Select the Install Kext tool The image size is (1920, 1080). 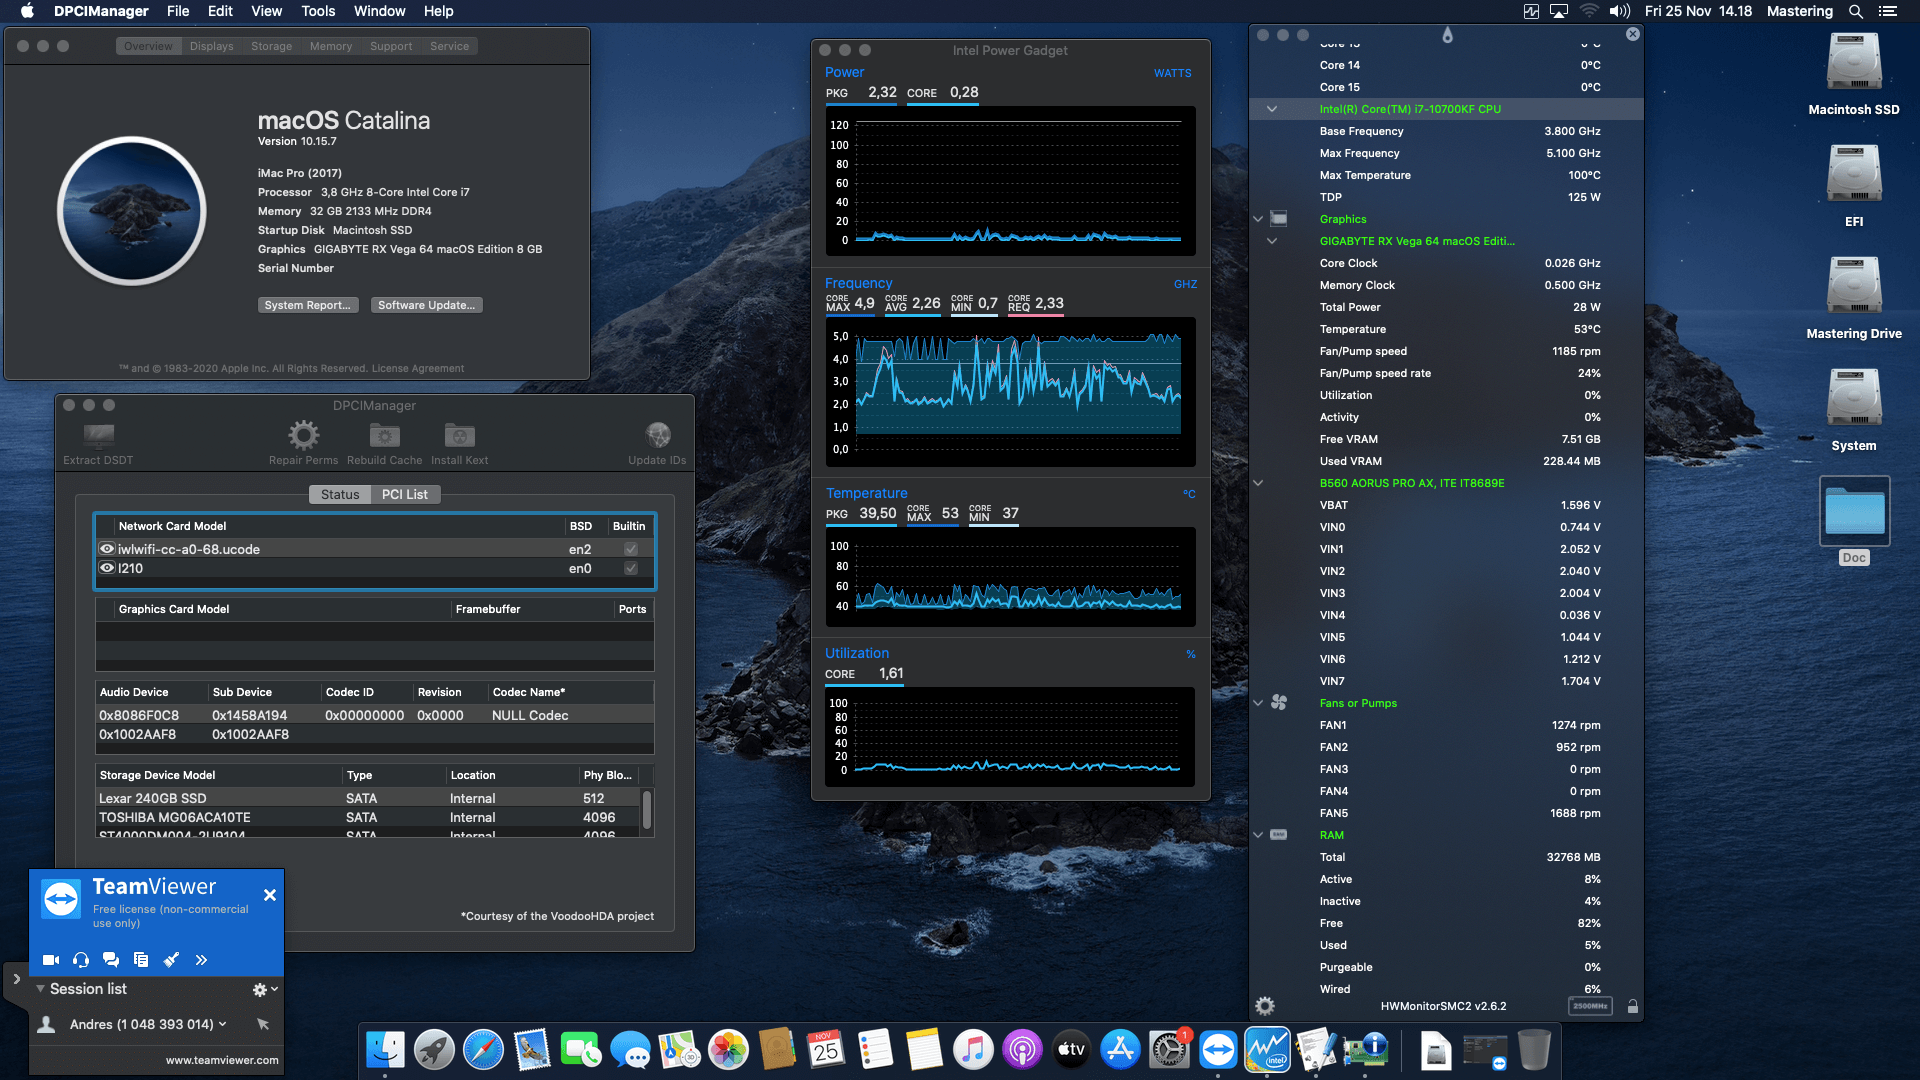[459, 436]
